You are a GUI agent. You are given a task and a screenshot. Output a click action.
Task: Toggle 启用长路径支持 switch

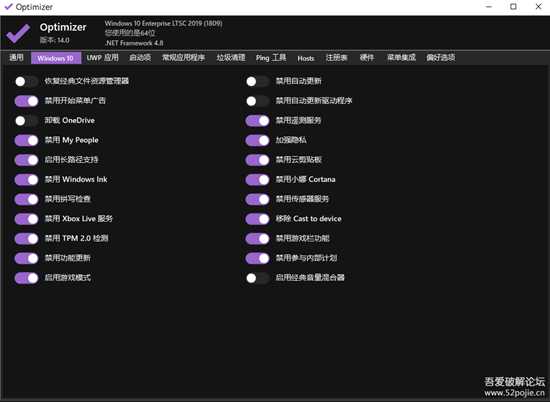[26, 160]
